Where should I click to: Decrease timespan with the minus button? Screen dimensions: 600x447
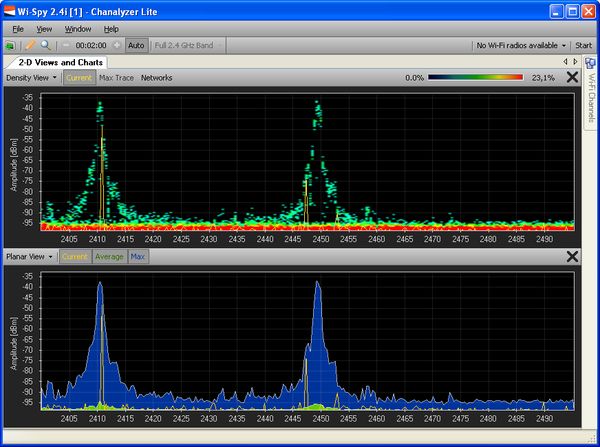66,46
